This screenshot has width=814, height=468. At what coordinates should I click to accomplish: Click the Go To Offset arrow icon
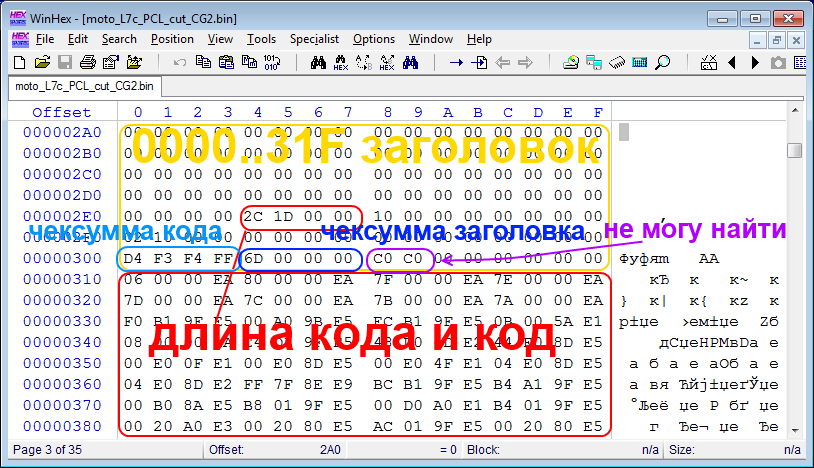[456, 63]
